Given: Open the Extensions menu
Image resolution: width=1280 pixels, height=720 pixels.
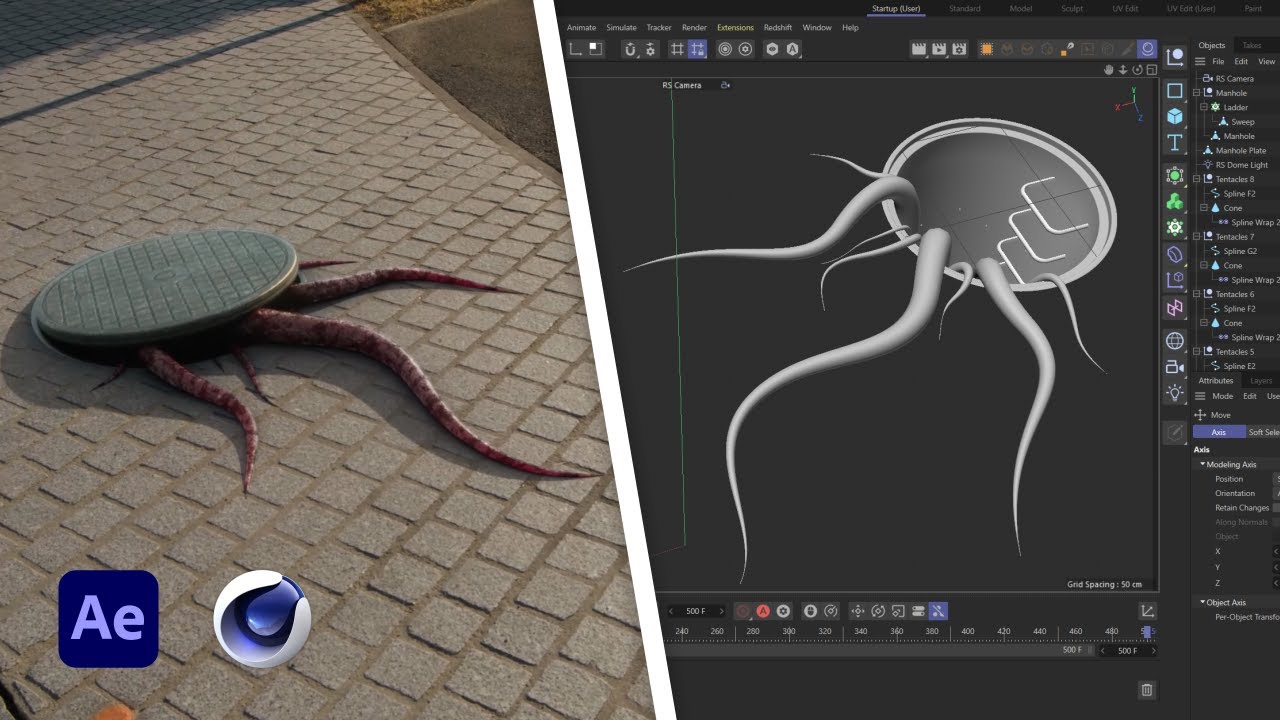Looking at the screenshot, I should pyautogui.click(x=735, y=28).
